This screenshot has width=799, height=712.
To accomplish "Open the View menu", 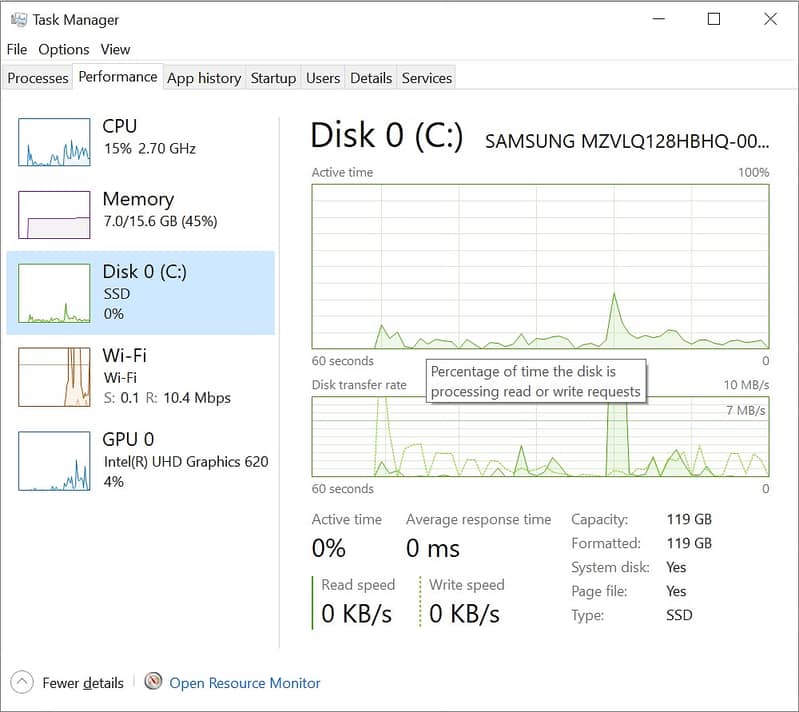I will (115, 49).
